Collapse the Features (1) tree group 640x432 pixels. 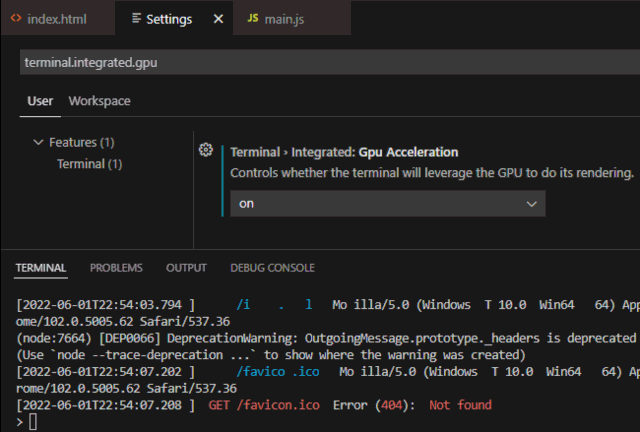pyautogui.click(x=38, y=142)
